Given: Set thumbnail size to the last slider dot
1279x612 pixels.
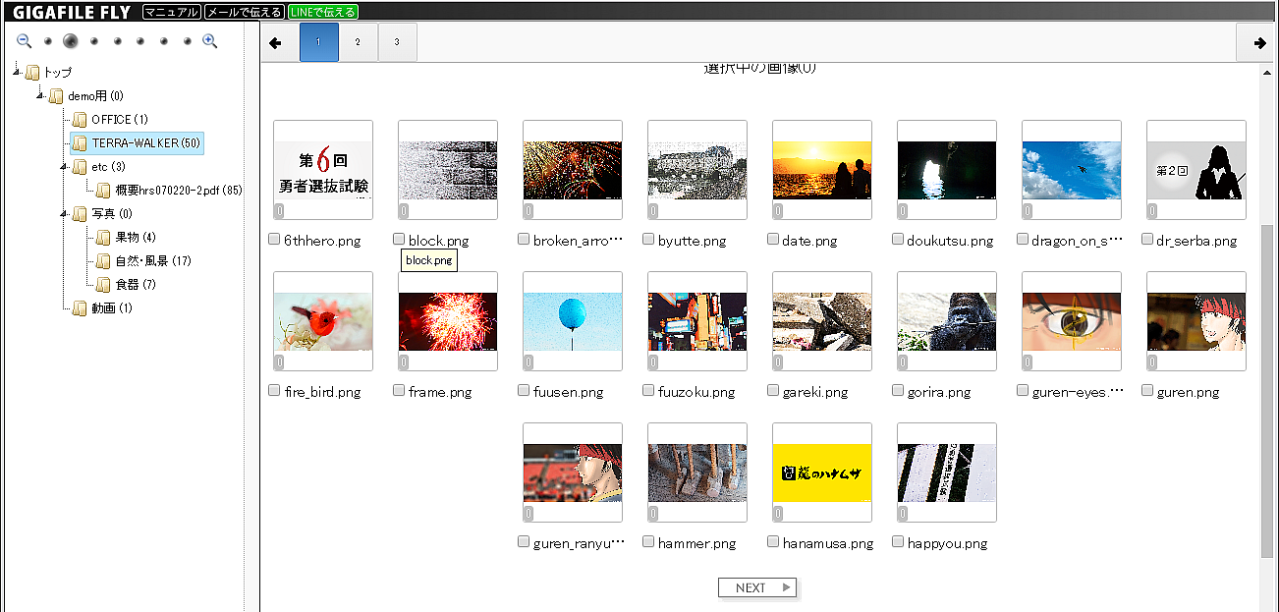Looking at the screenshot, I should pyautogui.click(x=187, y=41).
